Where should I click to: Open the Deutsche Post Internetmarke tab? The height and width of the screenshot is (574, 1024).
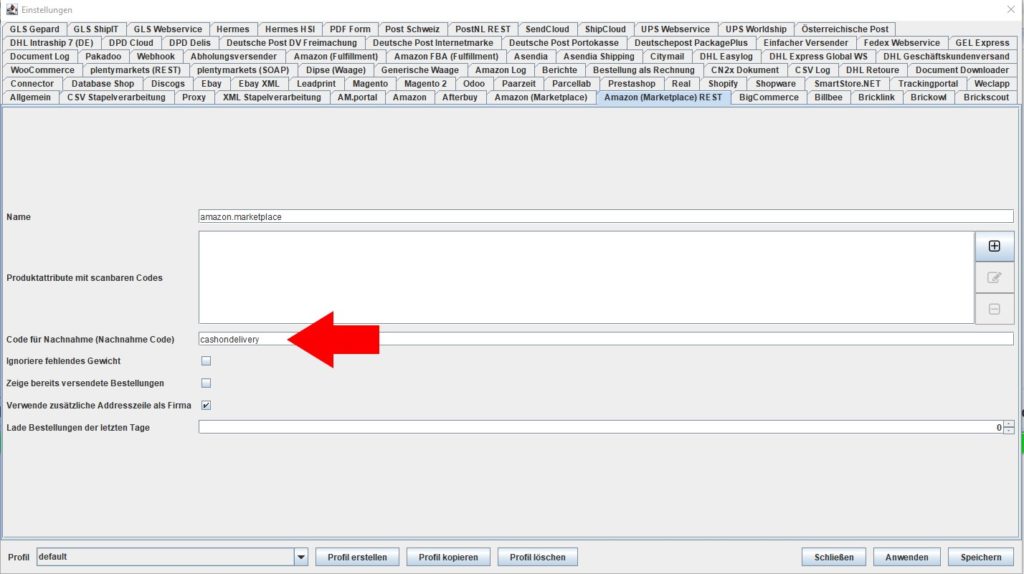(x=433, y=42)
